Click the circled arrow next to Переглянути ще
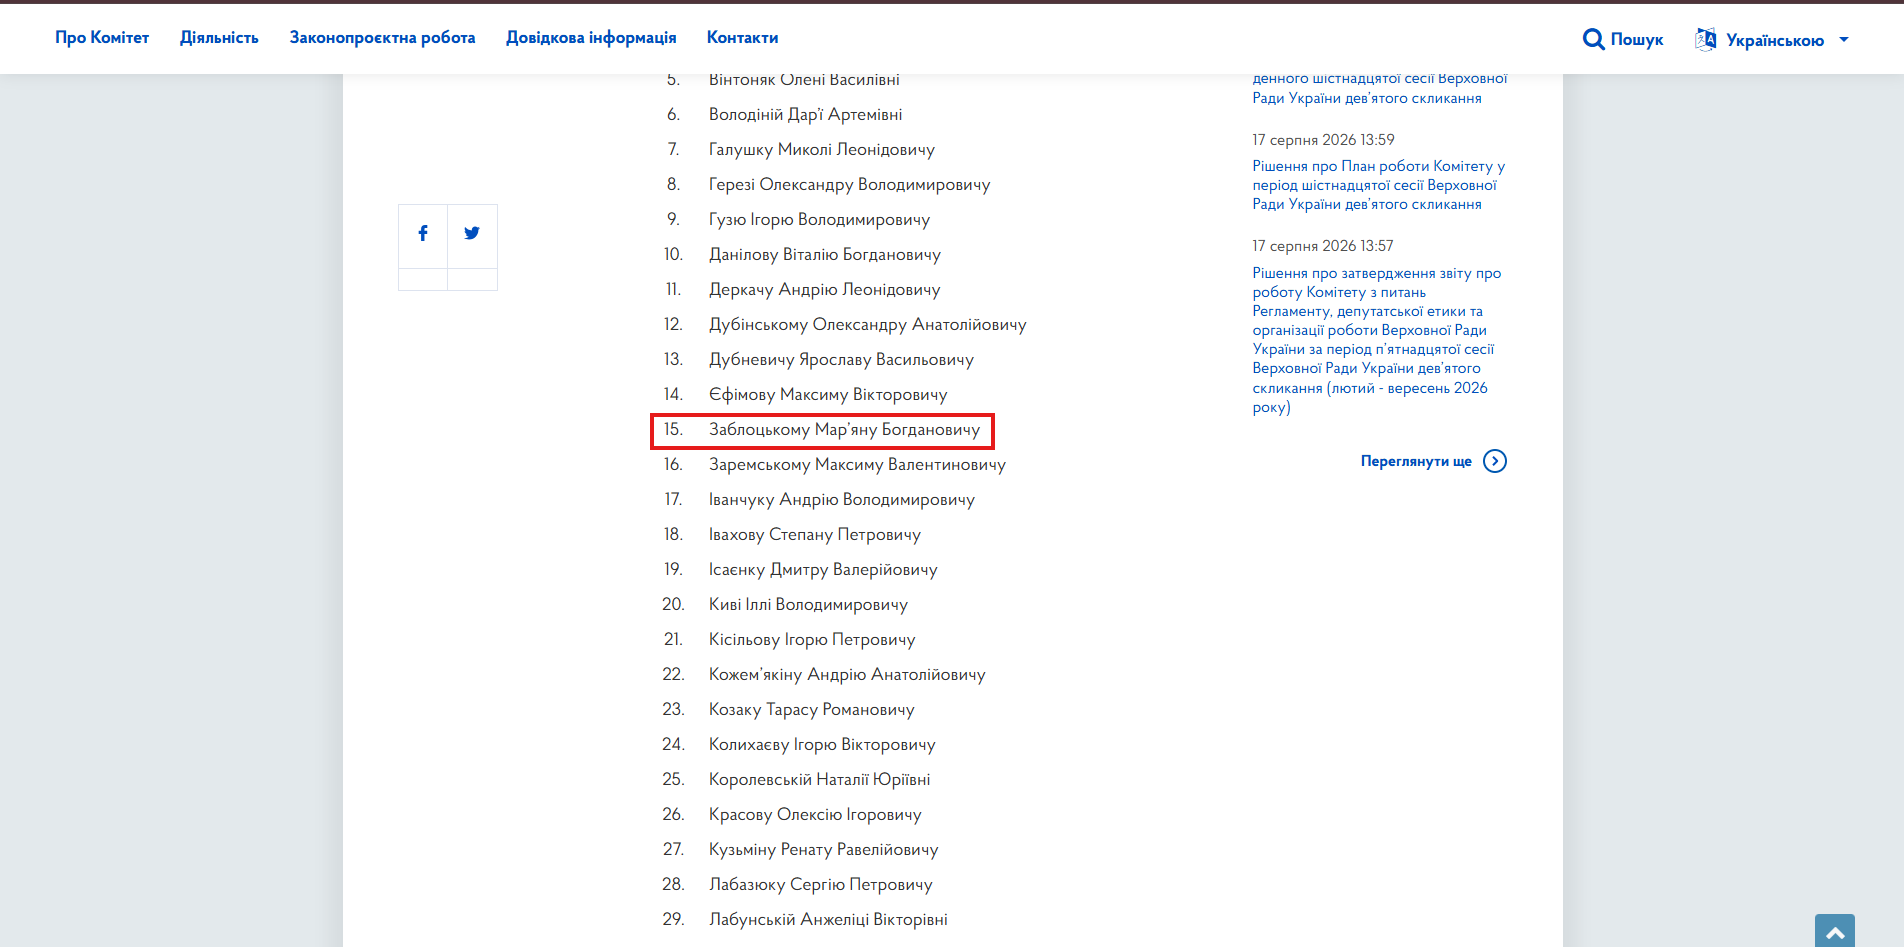The image size is (1904, 947). [1495, 461]
